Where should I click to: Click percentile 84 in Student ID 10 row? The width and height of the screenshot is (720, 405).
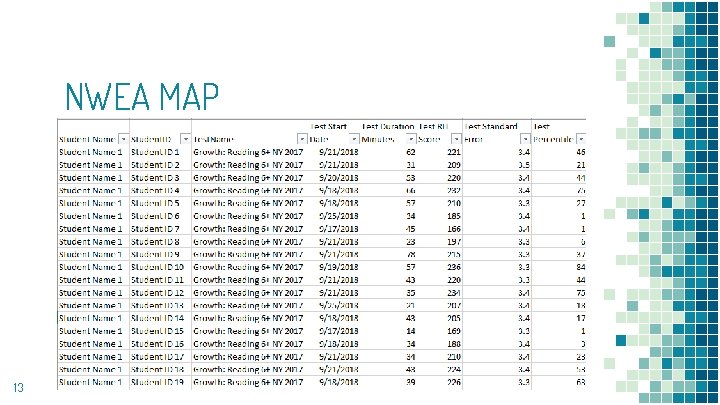click(581, 267)
